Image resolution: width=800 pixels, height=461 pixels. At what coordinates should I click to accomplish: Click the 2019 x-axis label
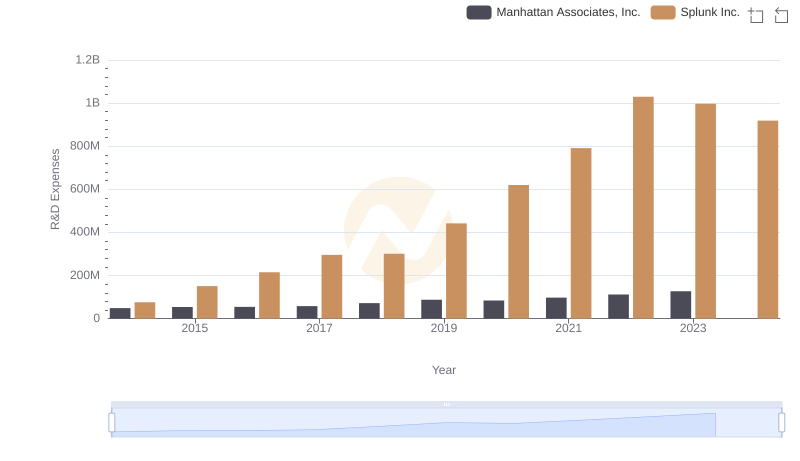tap(444, 328)
